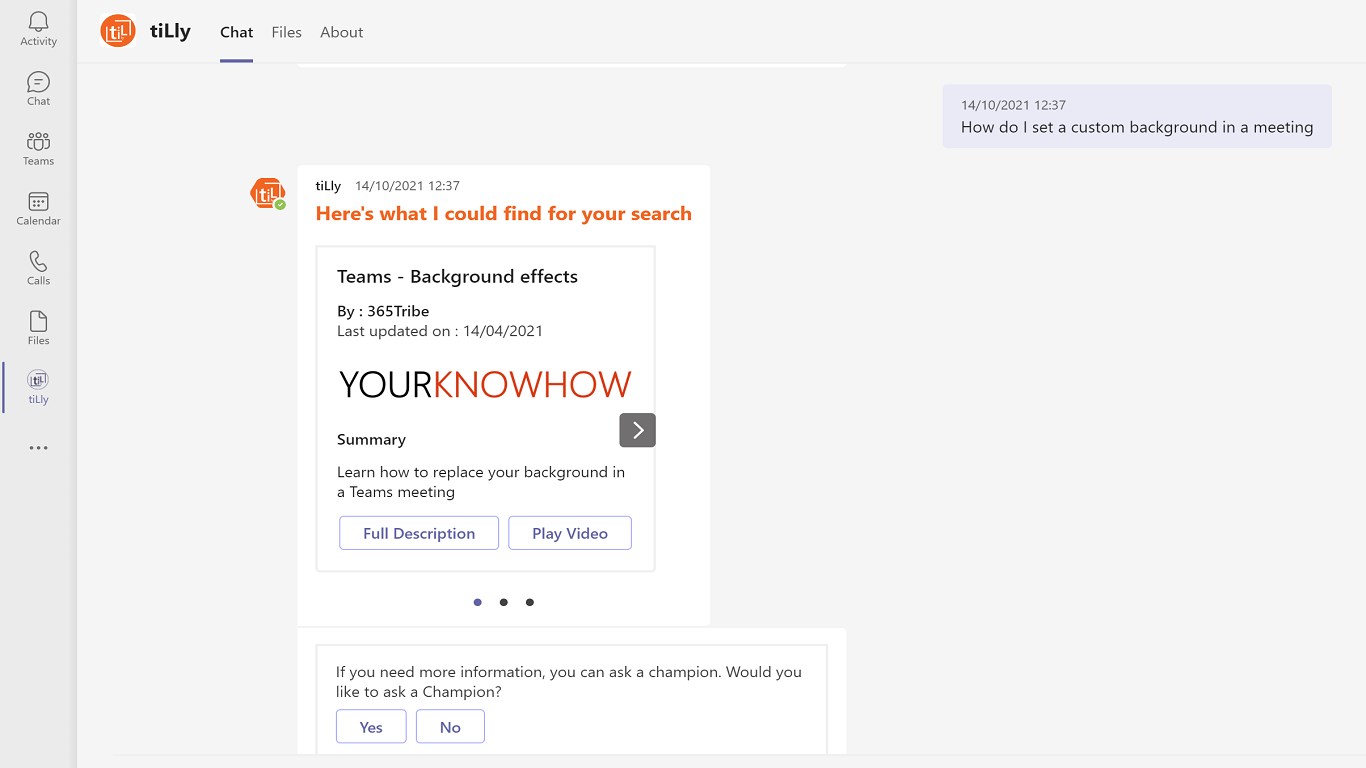Open the Files sidebar icon
The height and width of the screenshot is (768, 1366).
pyautogui.click(x=38, y=328)
